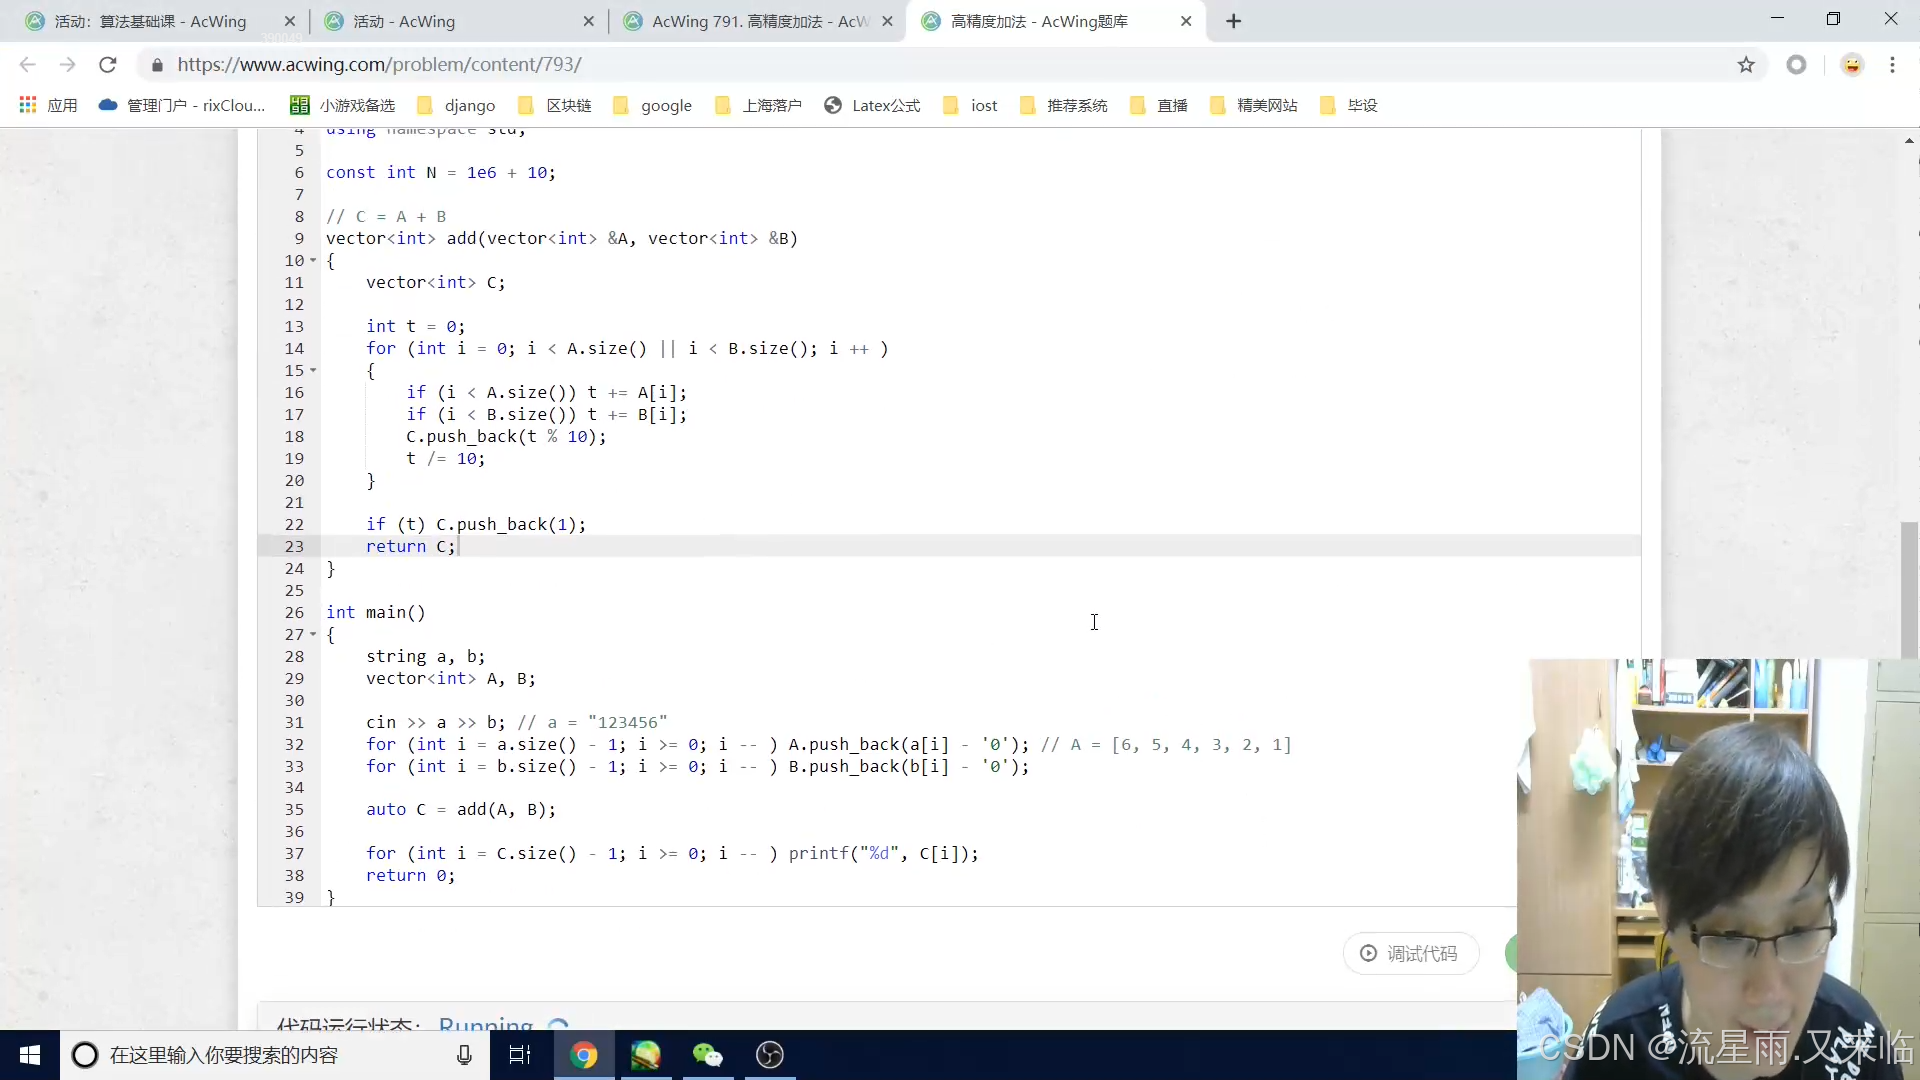Collapse code fold arrow at line 10
The width and height of the screenshot is (1920, 1080).
[x=313, y=261]
